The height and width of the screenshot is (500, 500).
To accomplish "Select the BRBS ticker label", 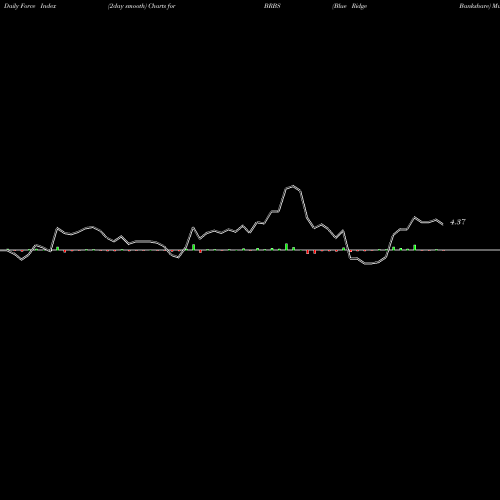I will pyautogui.click(x=272, y=6).
